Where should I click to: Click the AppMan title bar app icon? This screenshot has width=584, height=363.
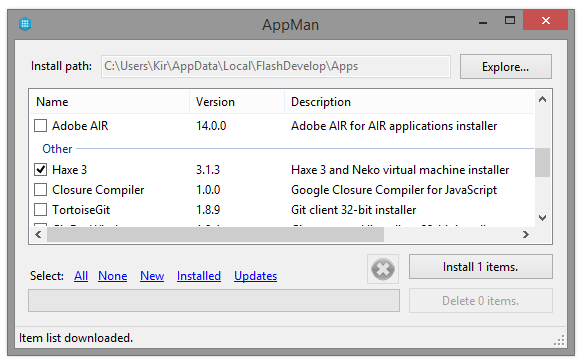click(25, 24)
